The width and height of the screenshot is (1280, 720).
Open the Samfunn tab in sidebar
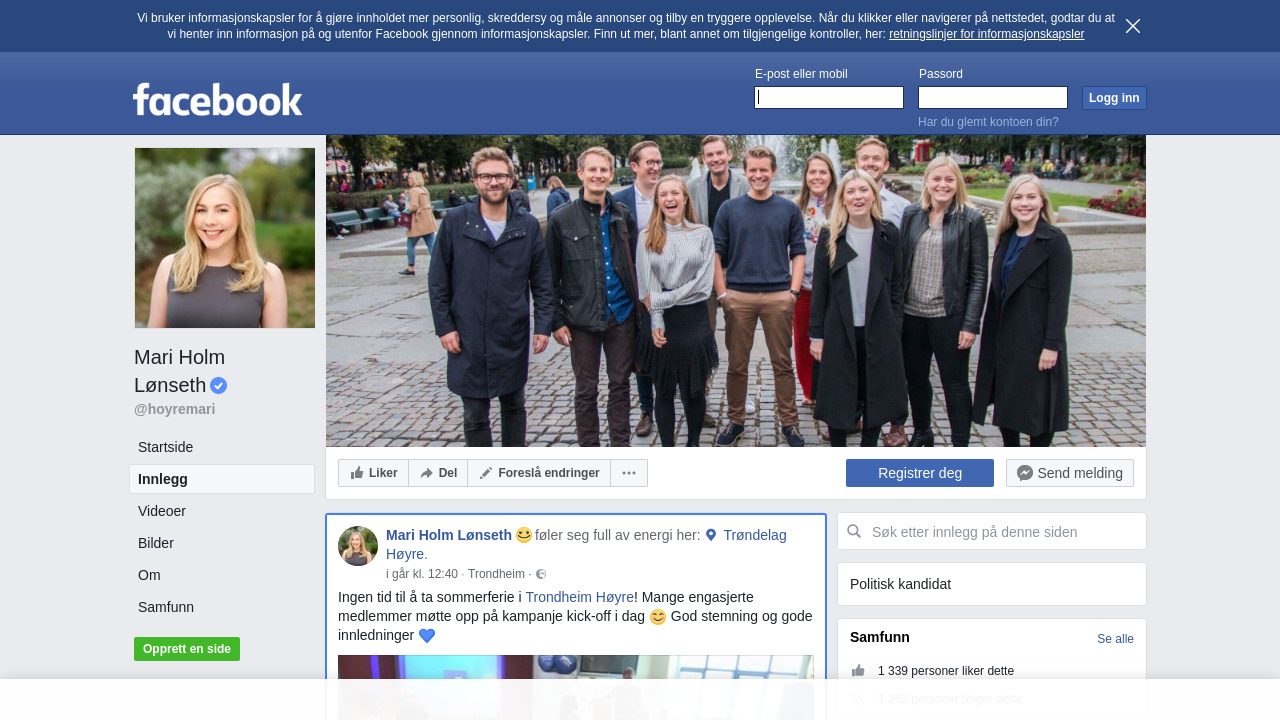222,607
